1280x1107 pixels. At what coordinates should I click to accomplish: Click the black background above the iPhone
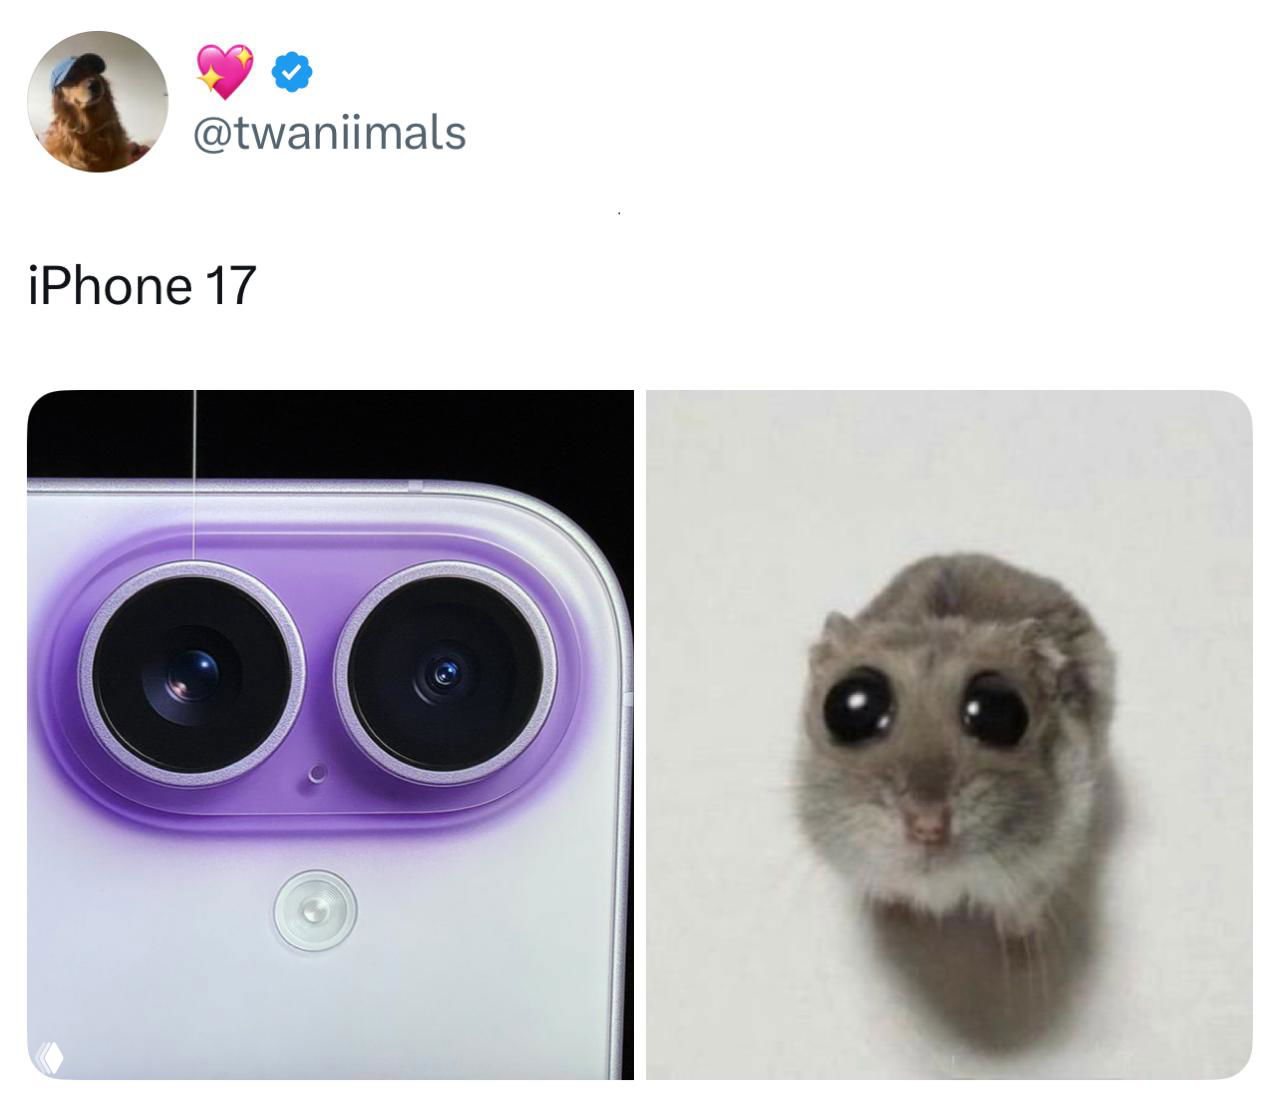click(x=330, y=434)
